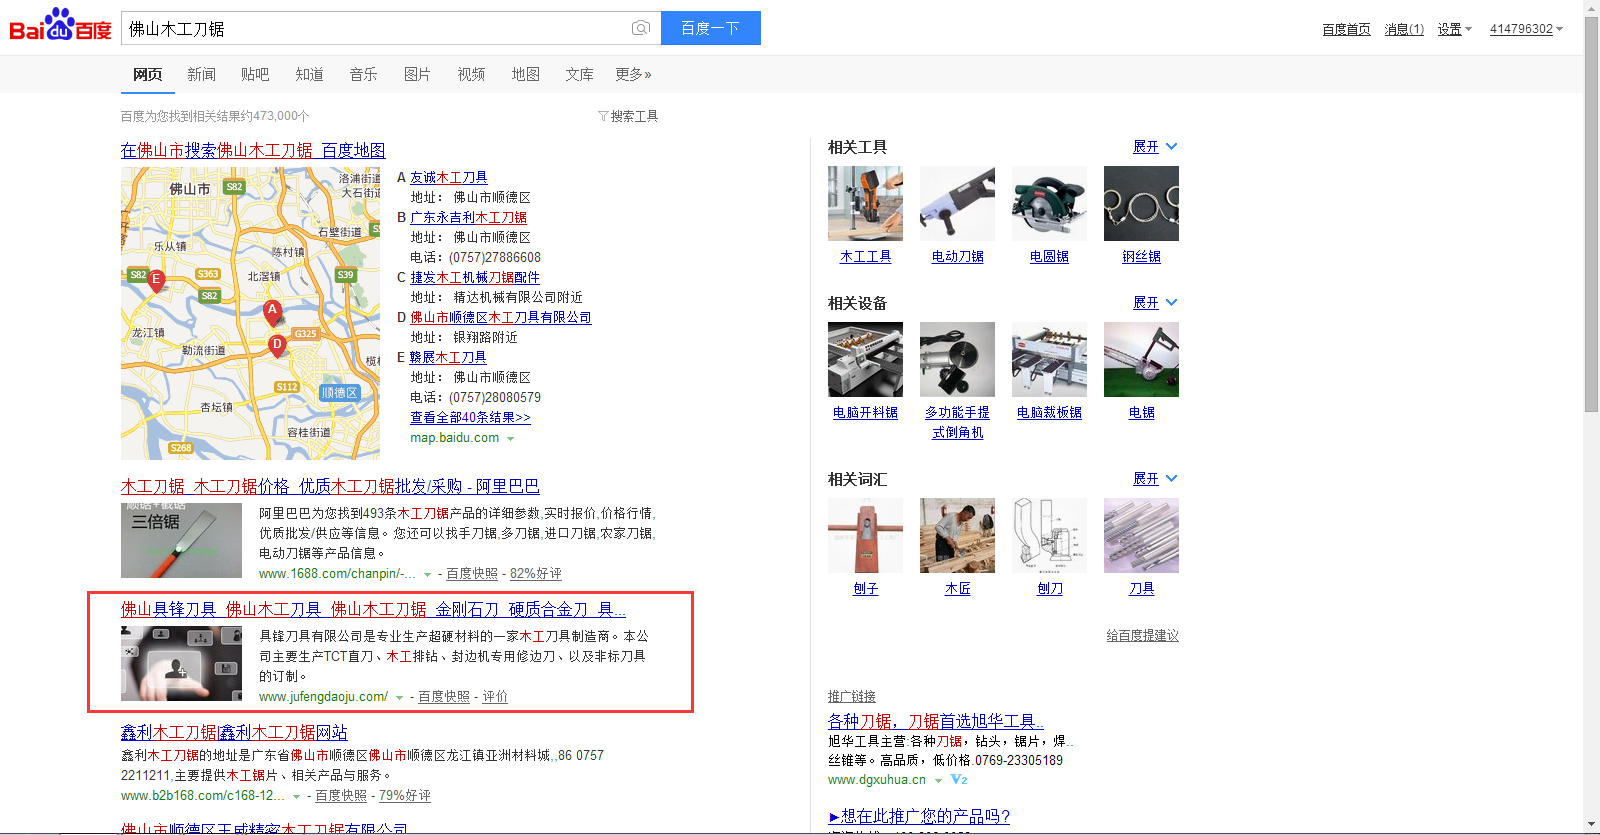Image resolution: width=1600 pixels, height=835 pixels.
Task: Open 查看全部40条结果 link
Action: tap(470, 418)
